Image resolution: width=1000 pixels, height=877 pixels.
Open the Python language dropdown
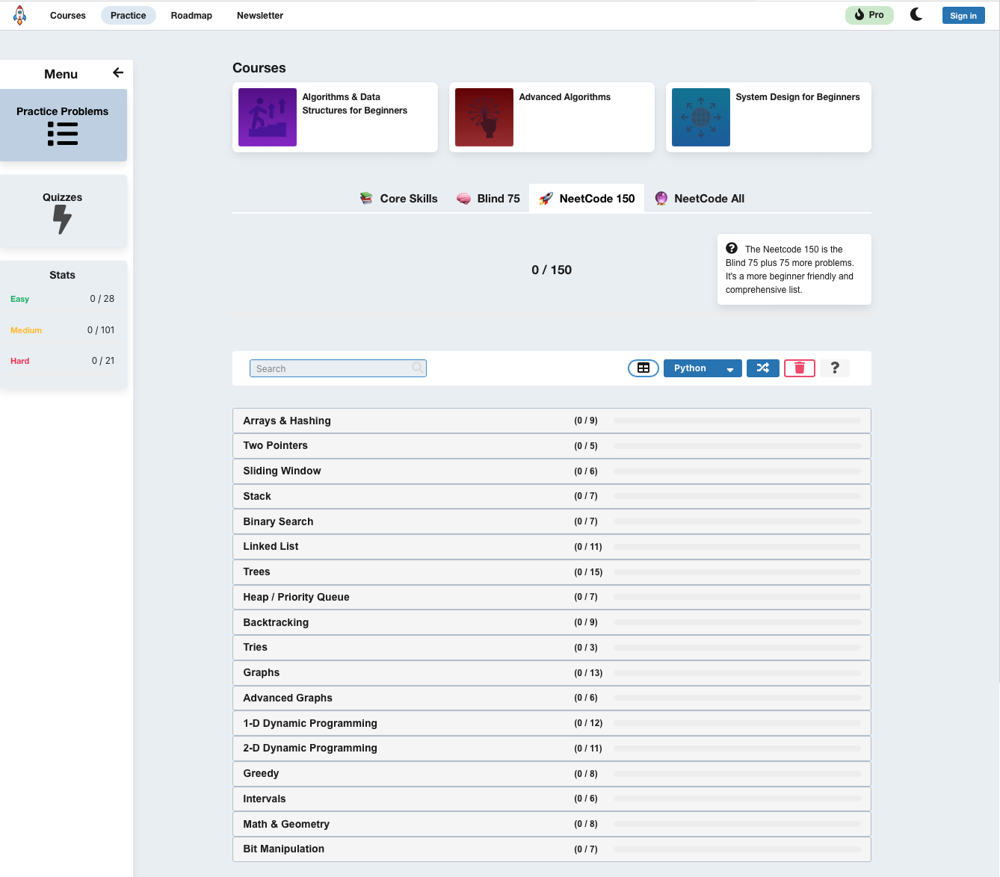(x=702, y=368)
